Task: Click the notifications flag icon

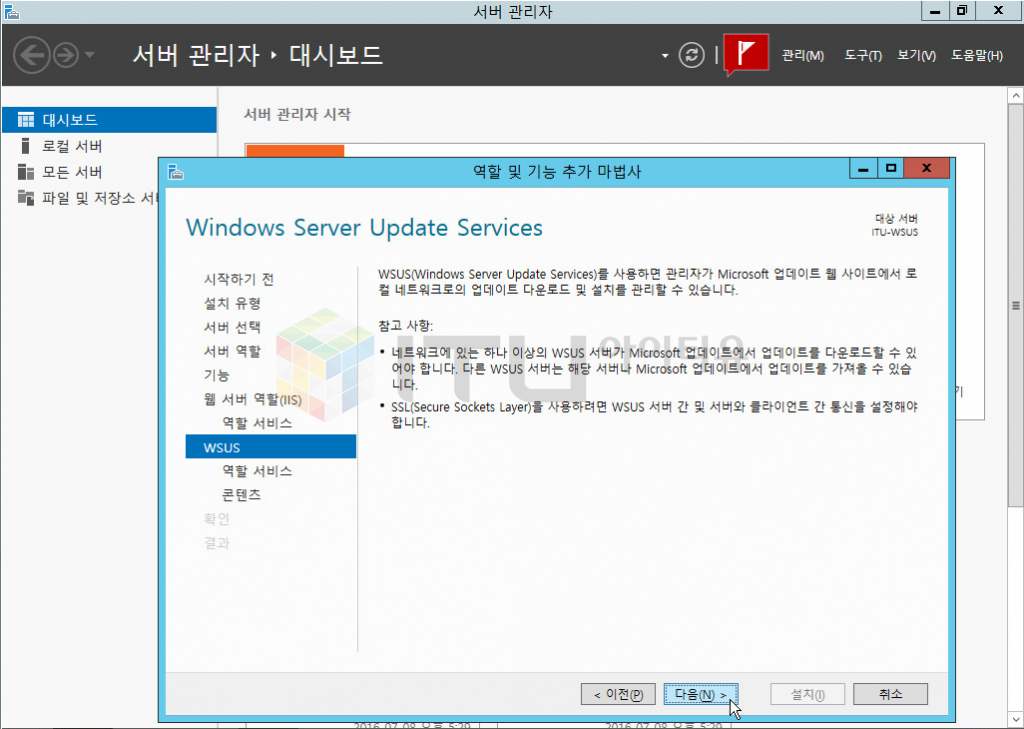Action: [745, 54]
